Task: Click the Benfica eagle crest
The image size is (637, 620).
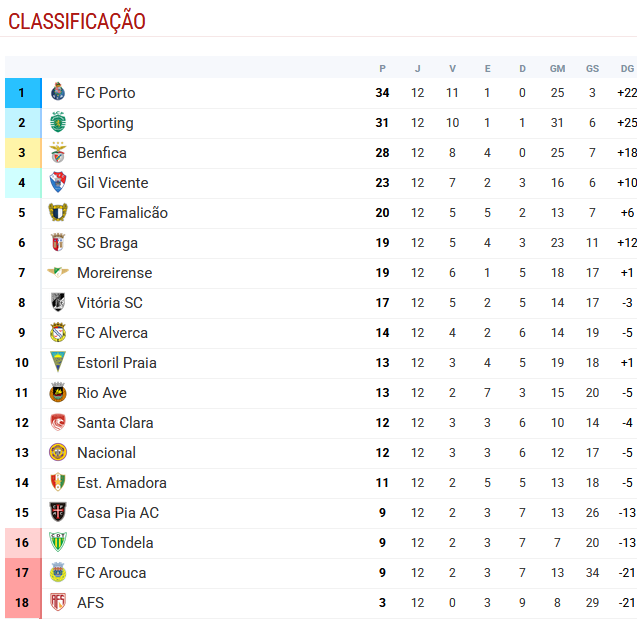Action: tap(58, 153)
